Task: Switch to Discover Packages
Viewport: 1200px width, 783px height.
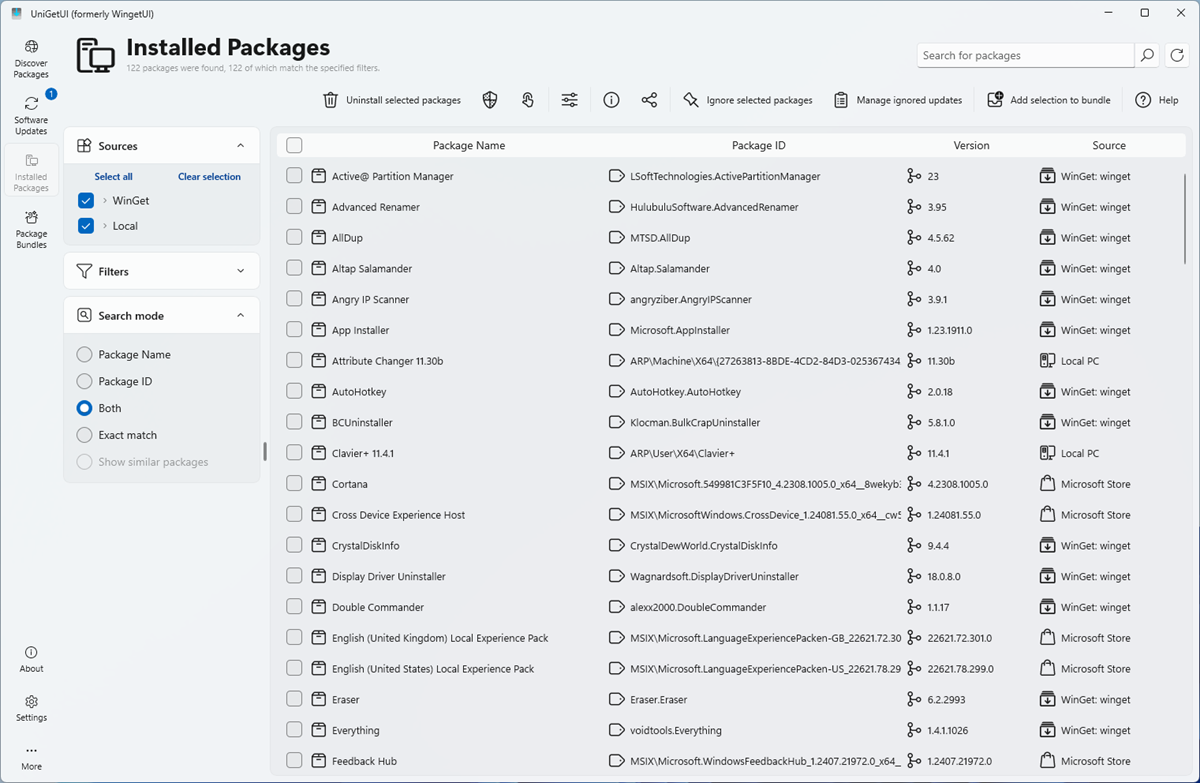Action: [31, 59]
